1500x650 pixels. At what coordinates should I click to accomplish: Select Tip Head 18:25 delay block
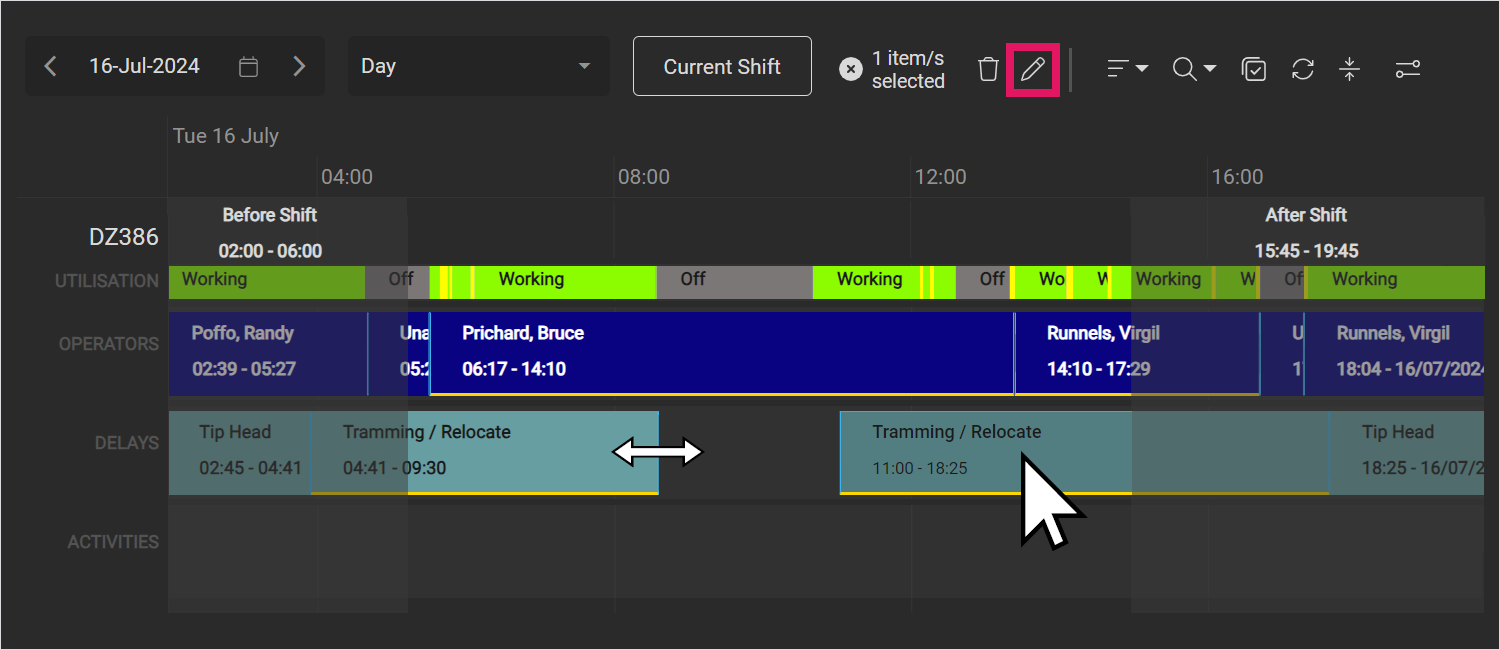(x=1406, y=452)
